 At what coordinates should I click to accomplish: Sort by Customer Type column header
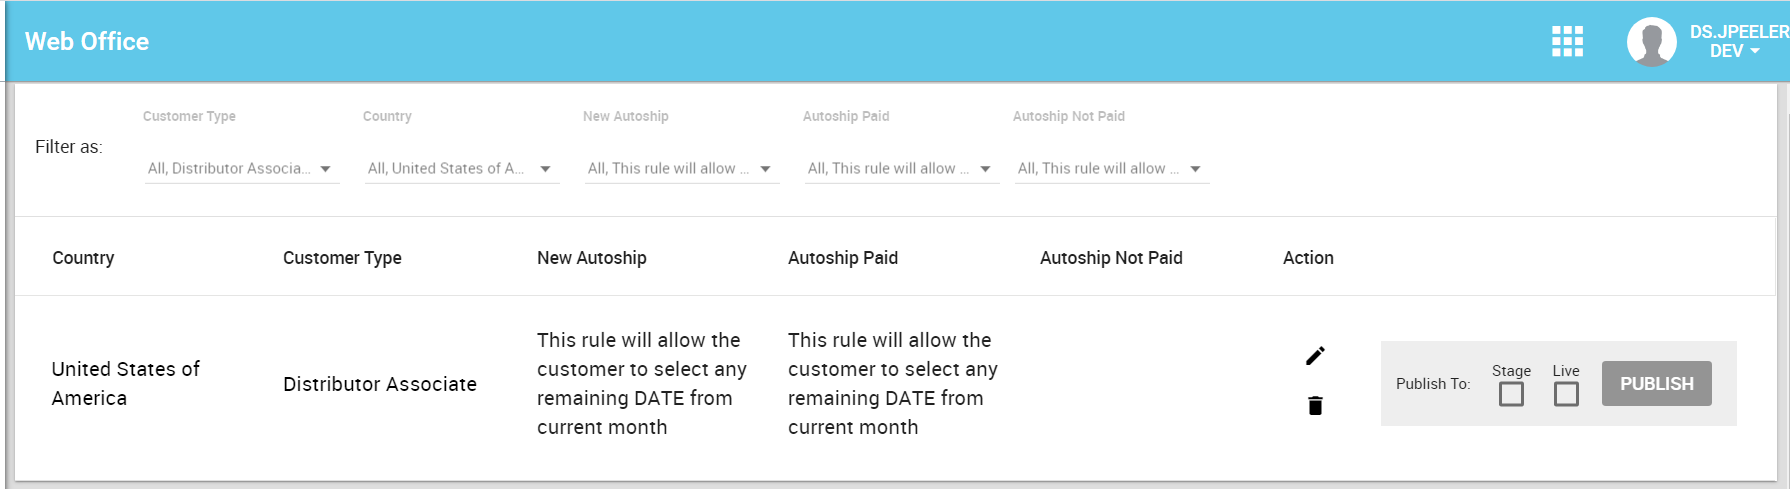click(x=342, y=258)
